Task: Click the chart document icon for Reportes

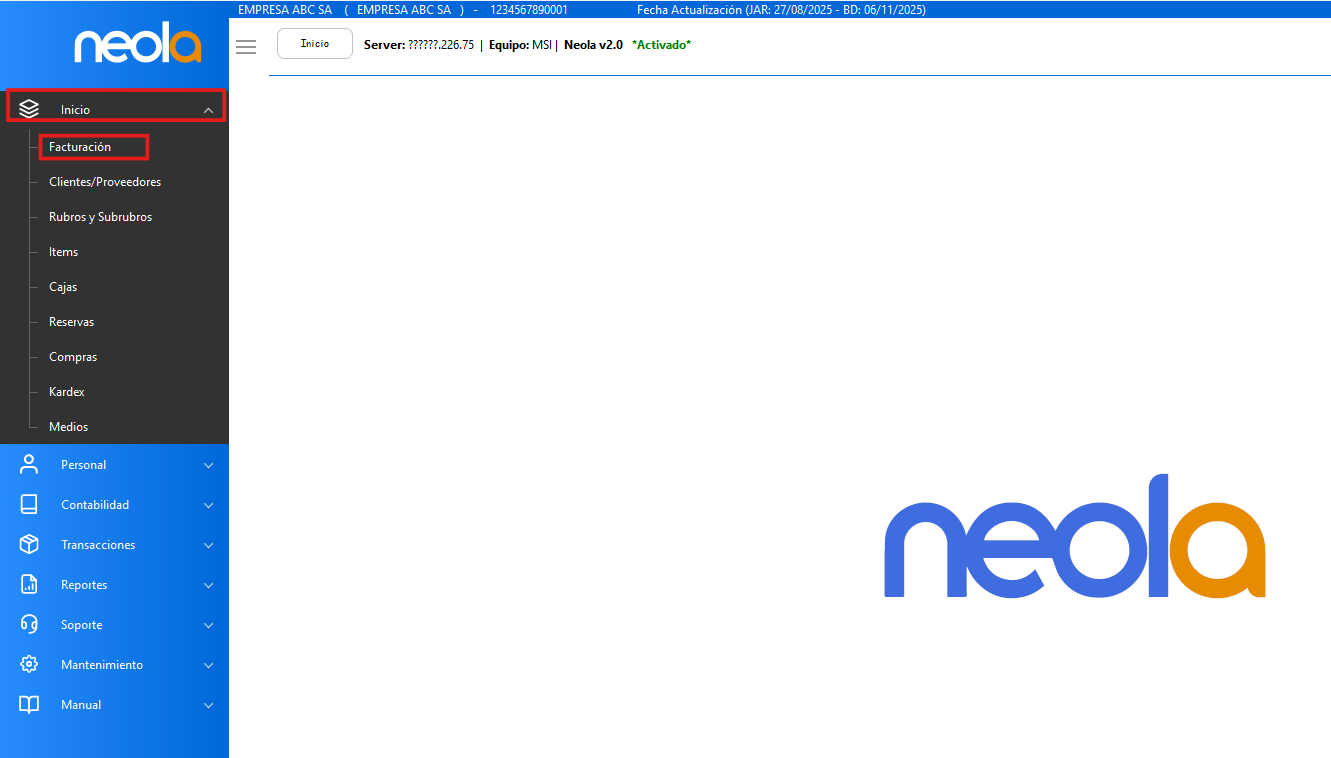Action: tap(29, 584)
